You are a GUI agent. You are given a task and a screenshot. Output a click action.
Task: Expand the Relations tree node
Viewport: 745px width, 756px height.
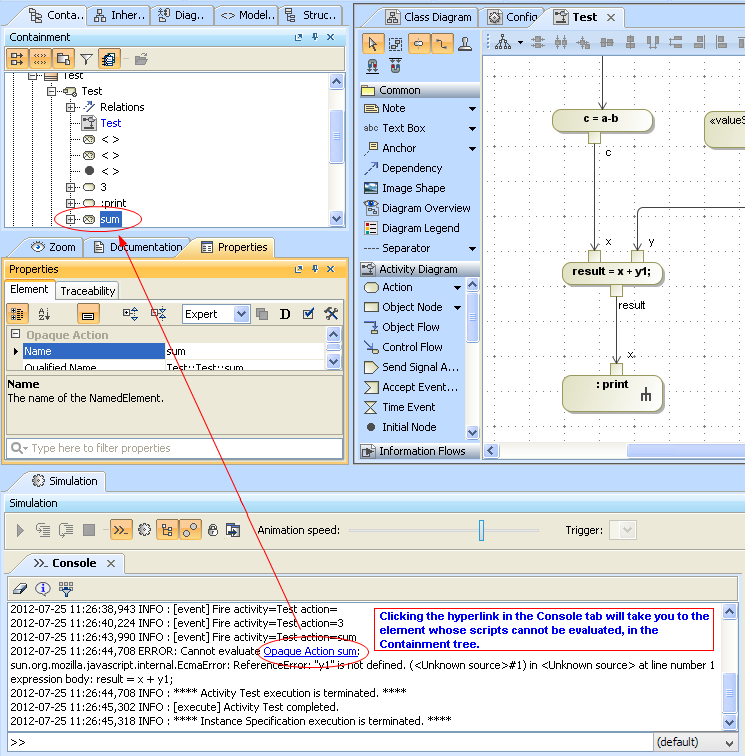click(x=71, y=107)
